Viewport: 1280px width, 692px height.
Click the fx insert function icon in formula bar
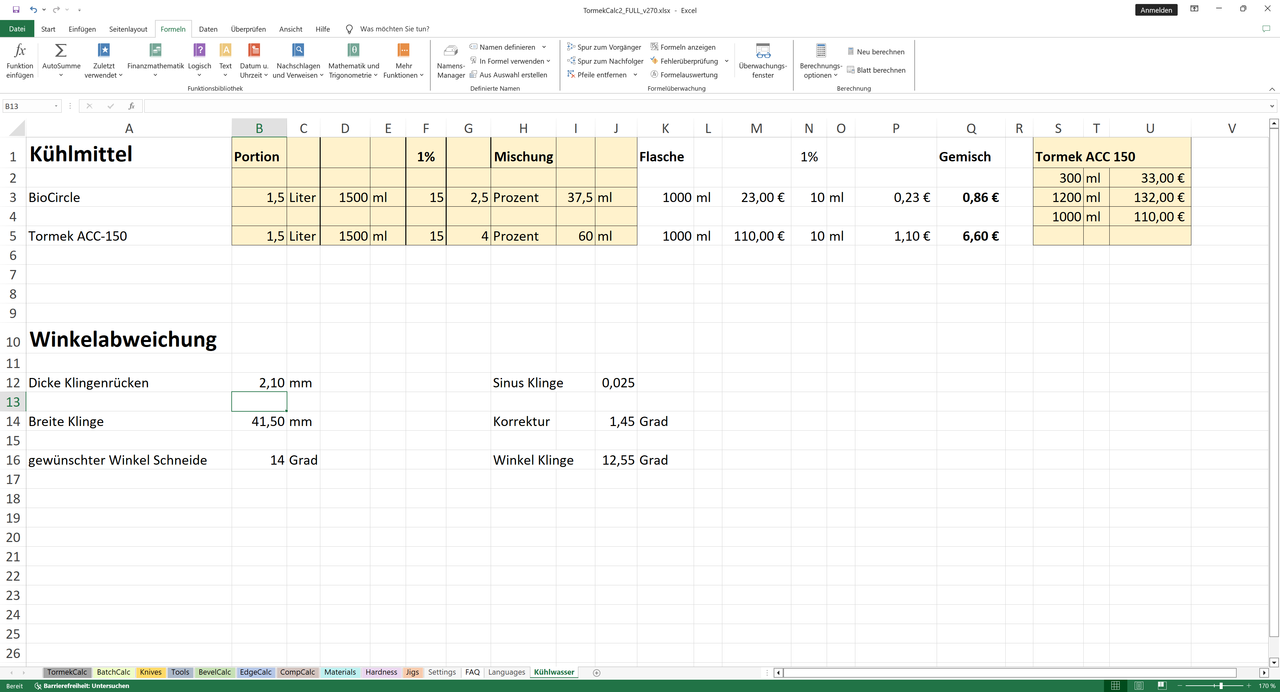tap(130, 106)
